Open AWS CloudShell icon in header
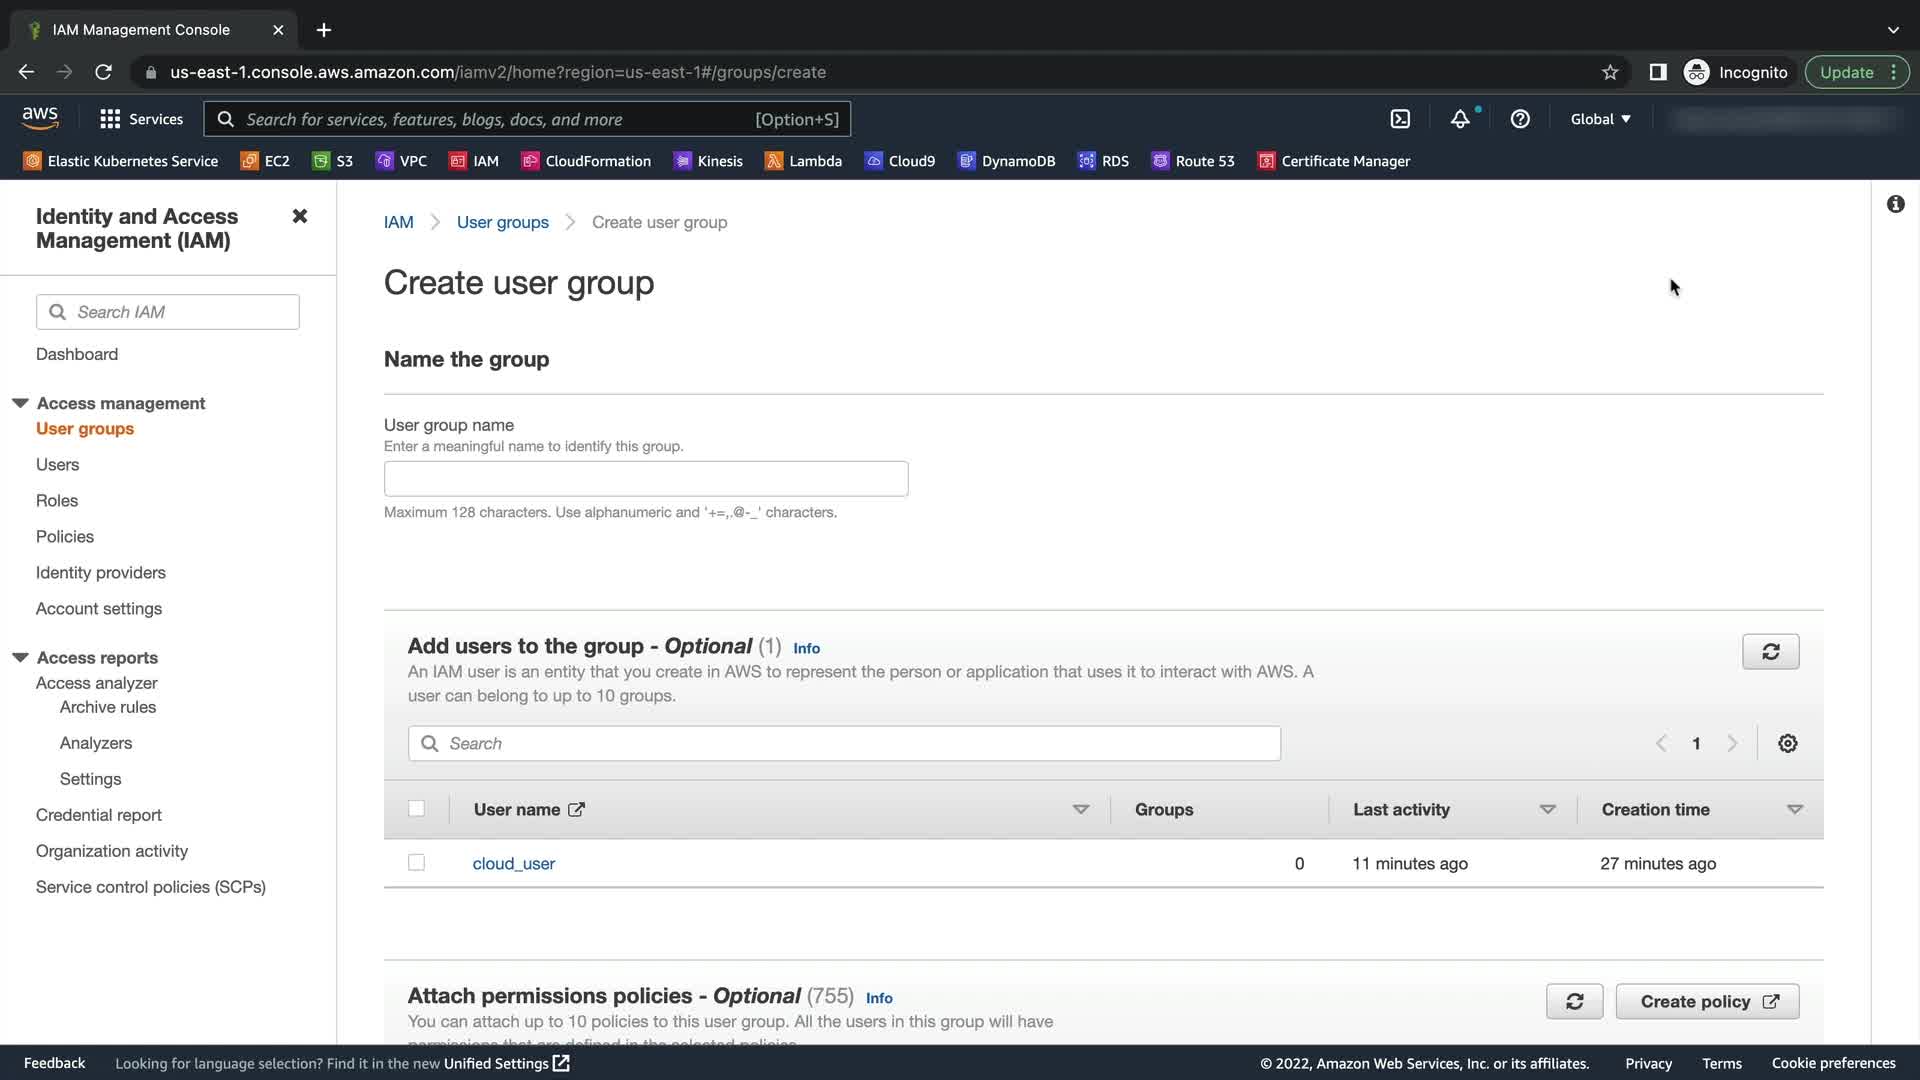 click(1400, 119)
